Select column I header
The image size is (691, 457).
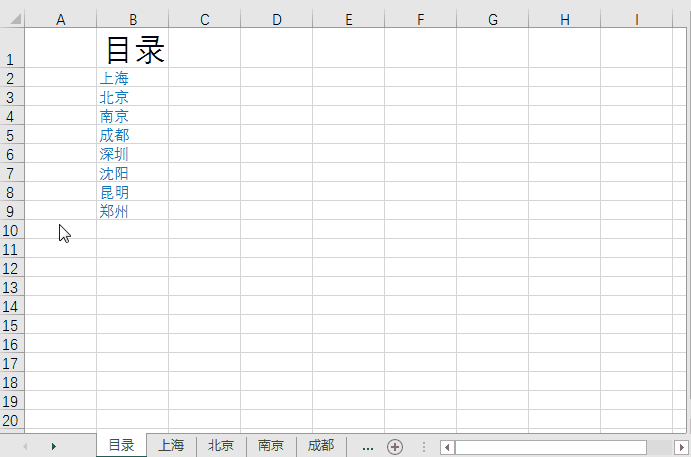[x=636, y=19]
